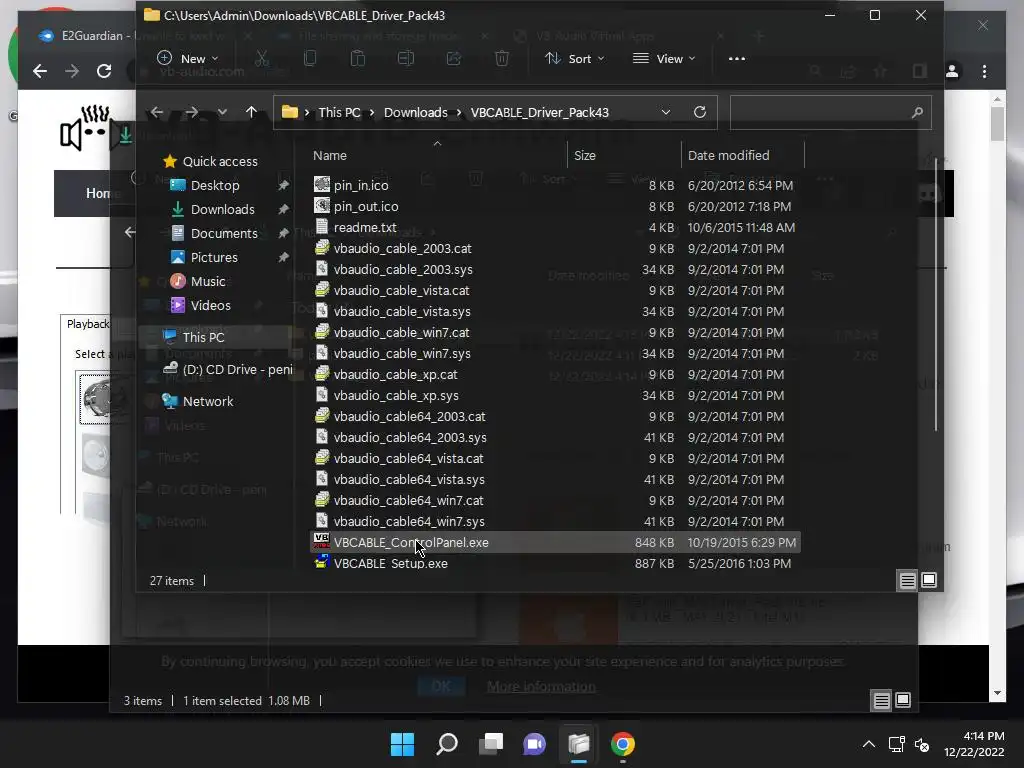The width and height of the screenshot is (1024, 768).
Task: Sort files by Name column header
Action: [330, 155]
